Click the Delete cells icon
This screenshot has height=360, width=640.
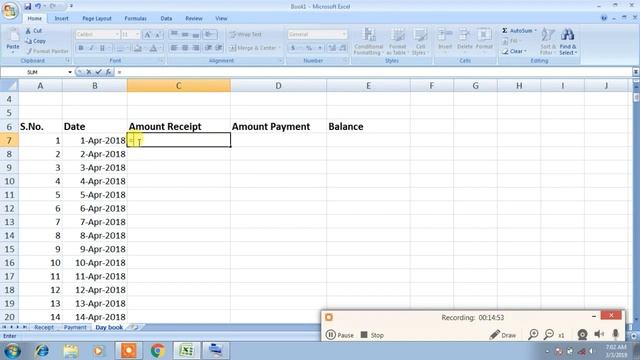[x=464, y=35]
